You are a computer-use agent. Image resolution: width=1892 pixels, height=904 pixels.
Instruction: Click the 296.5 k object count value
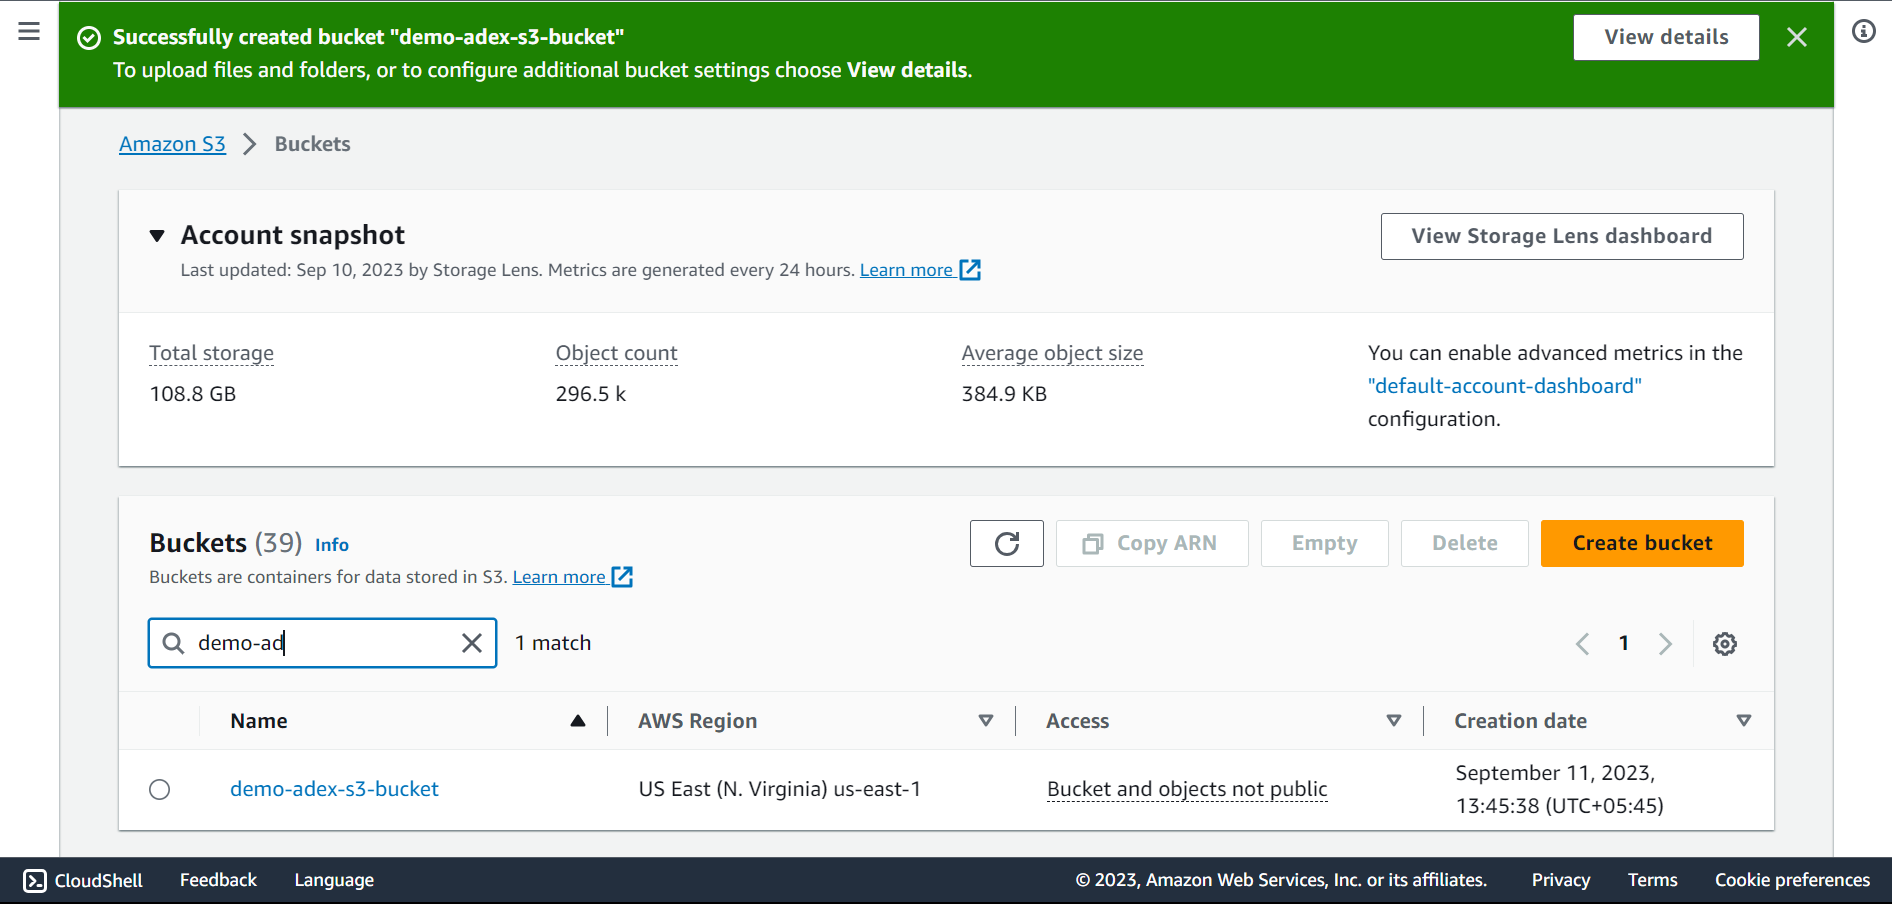(x=591, y=394)
